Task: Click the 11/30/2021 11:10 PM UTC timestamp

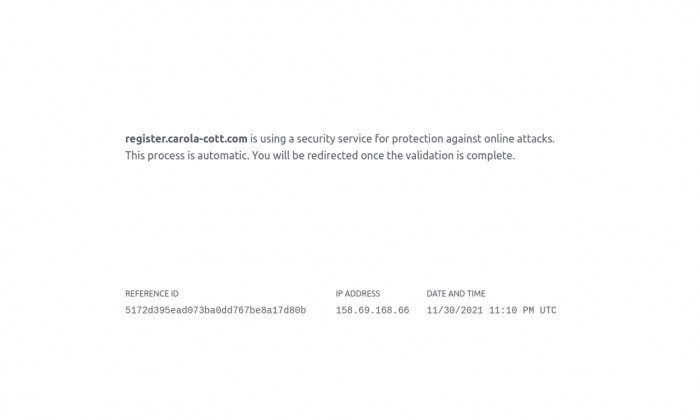Action: pyautogui.click(x=492, y=310)
